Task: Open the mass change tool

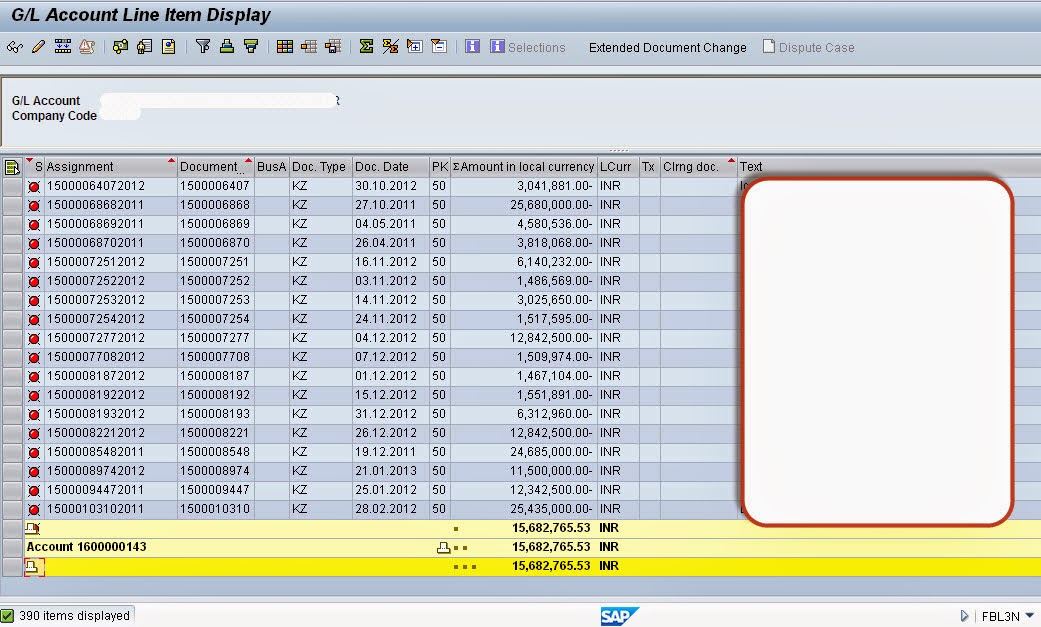Action: coord(63,46)
